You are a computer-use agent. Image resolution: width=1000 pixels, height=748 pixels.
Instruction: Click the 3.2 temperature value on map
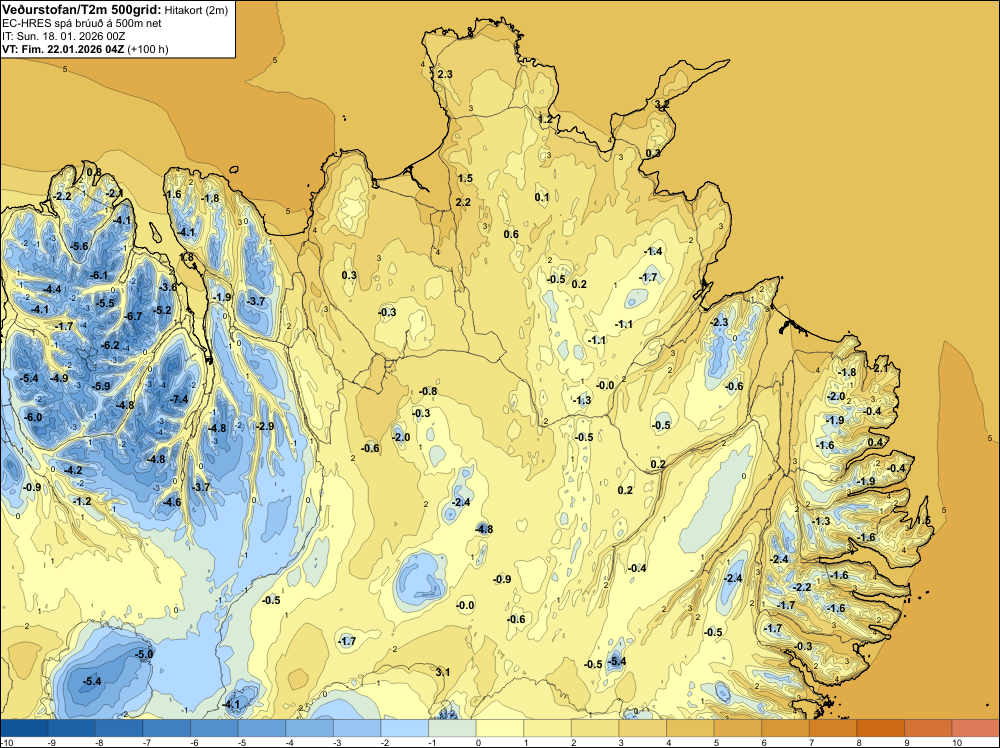point(662,104)
